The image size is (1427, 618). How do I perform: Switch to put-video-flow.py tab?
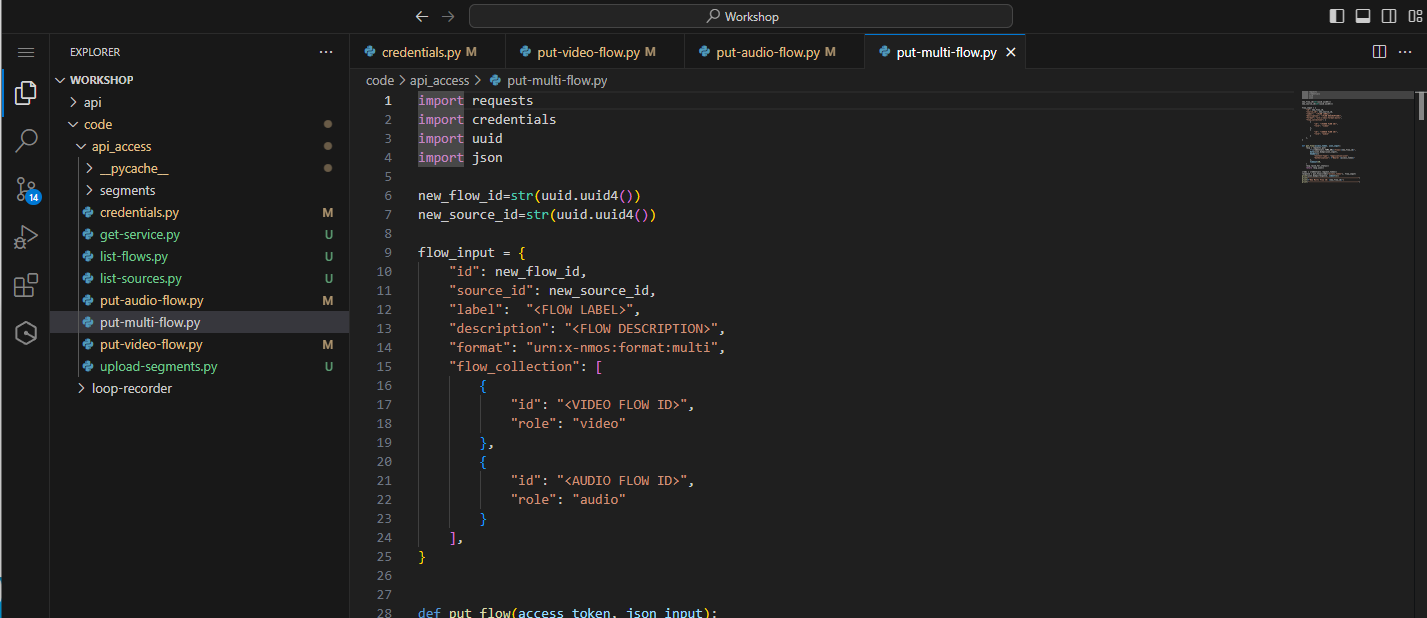[x=595, y=52]
